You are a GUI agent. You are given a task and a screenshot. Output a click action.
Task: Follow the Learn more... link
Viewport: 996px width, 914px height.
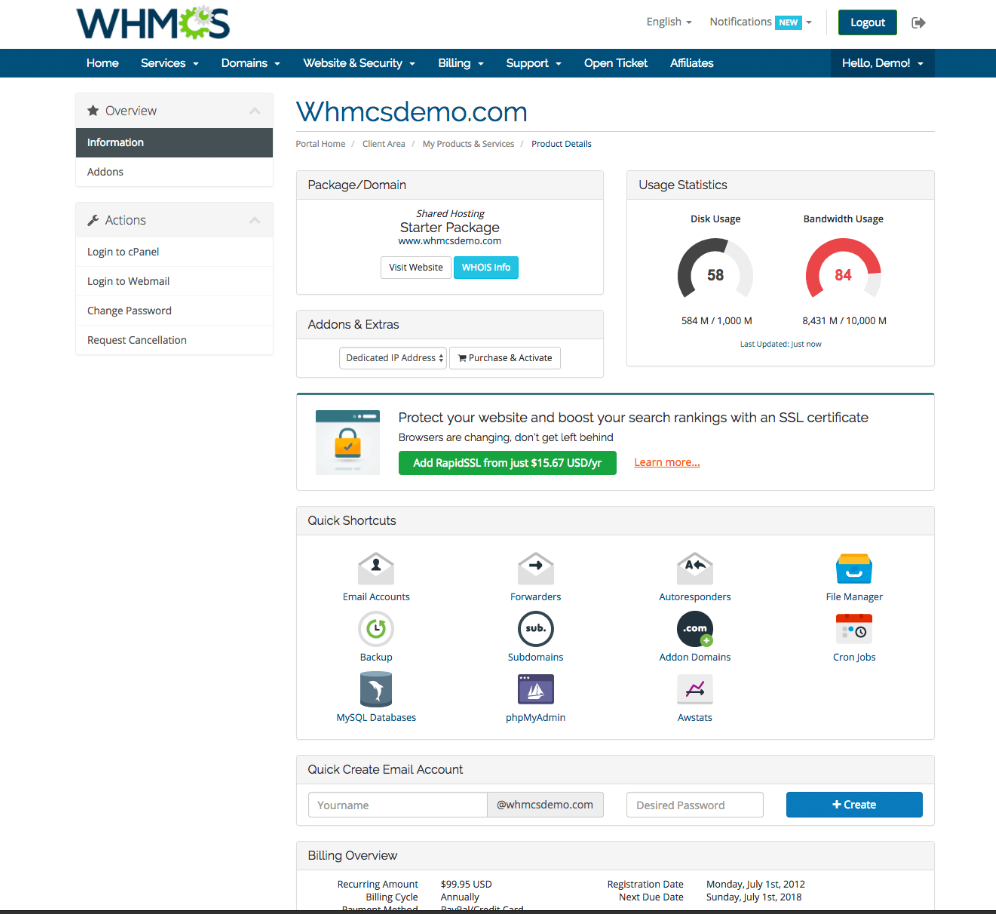click(667, 462)
